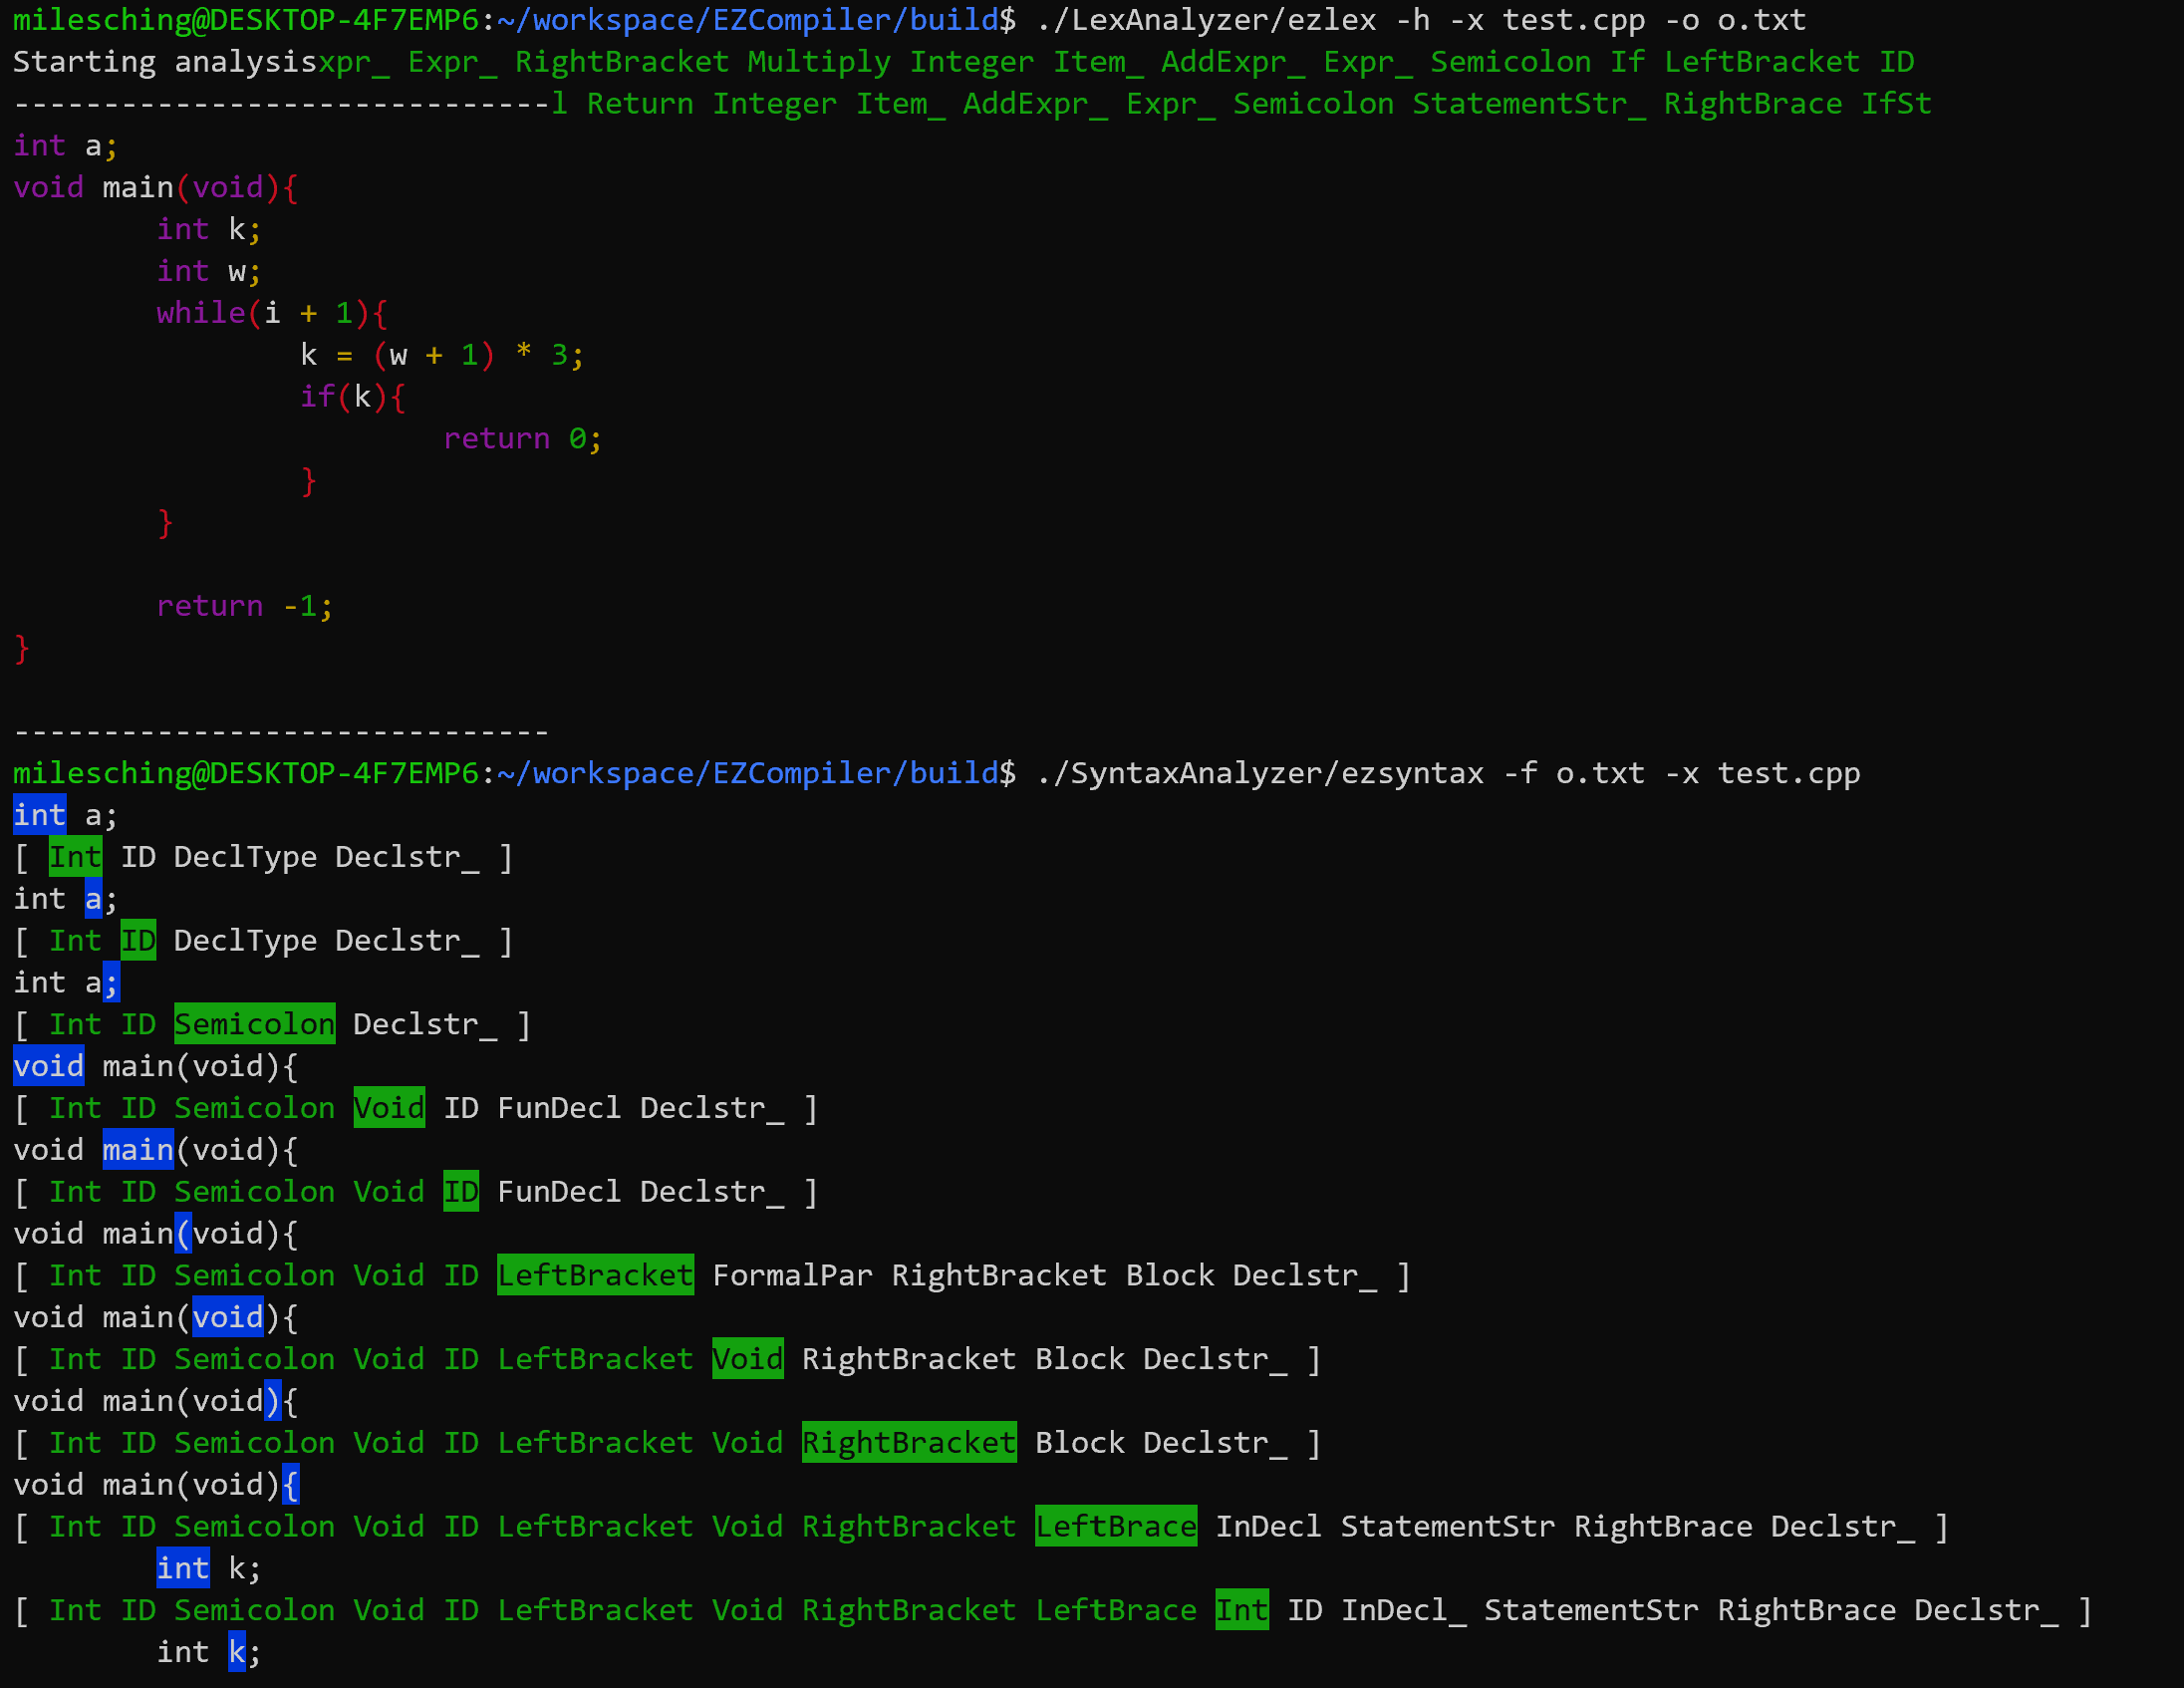
Task: Click the 'StatementStr' token in last stack line
Action: pos(1591,1610)
